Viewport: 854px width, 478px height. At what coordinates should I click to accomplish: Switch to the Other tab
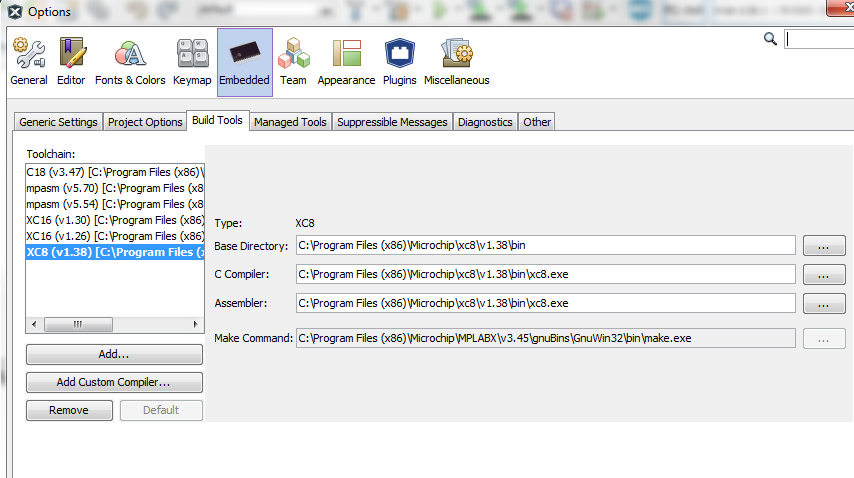tap(537, 122)
